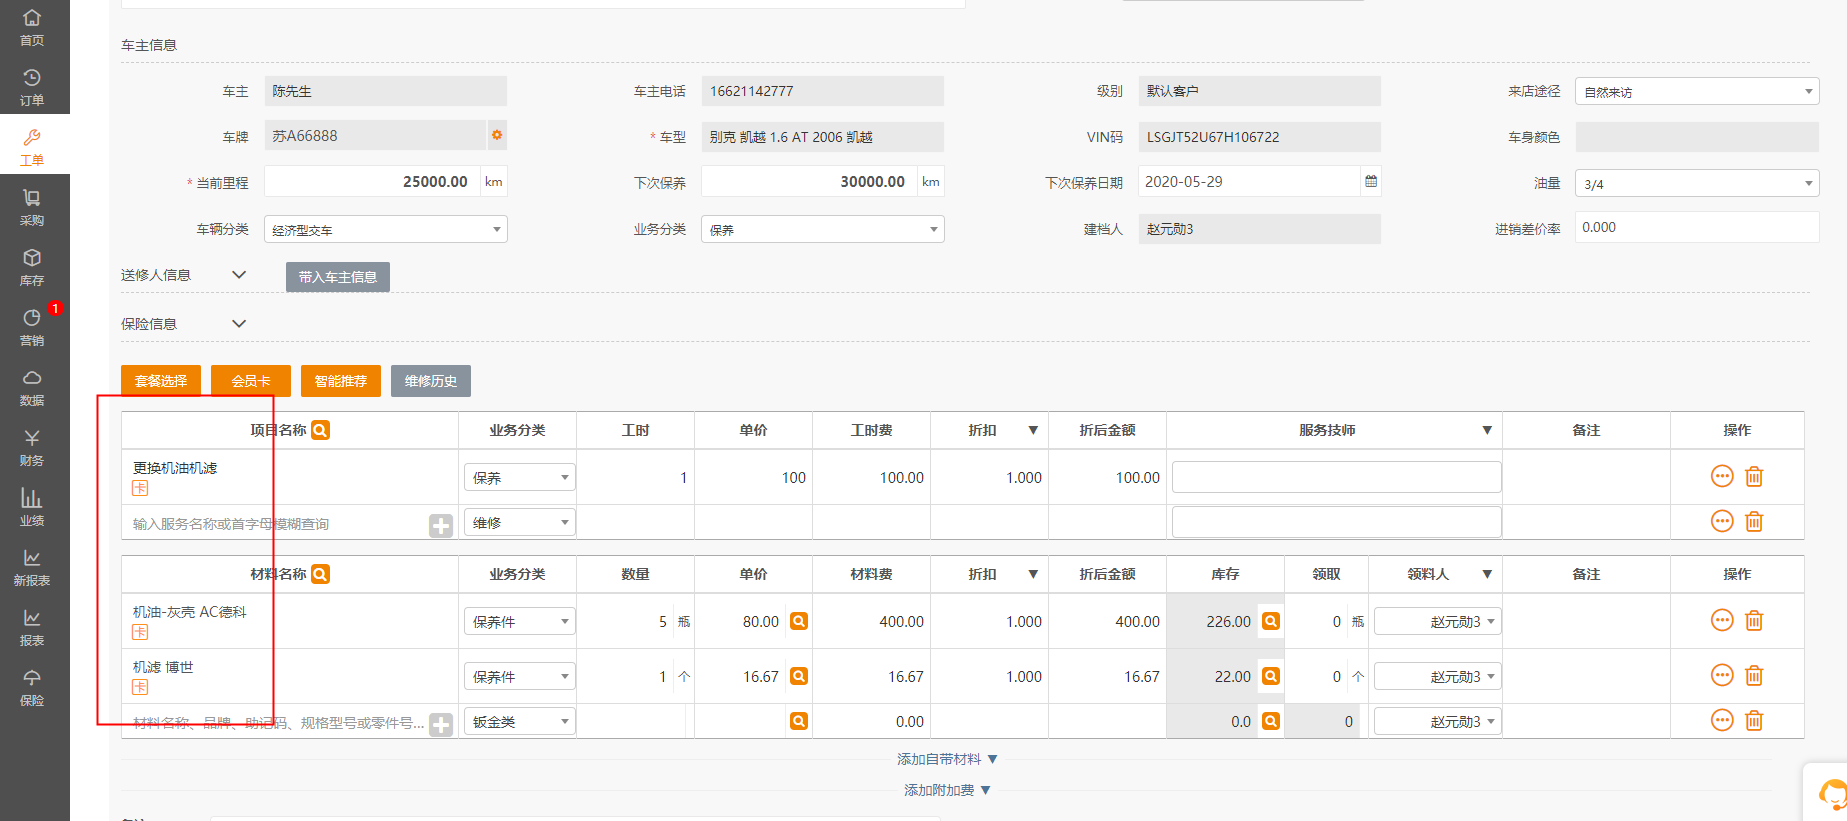Delete the 机滤 博世 material row
The height and width of the screenshot is (821, 1847).
coord(1754,676)
